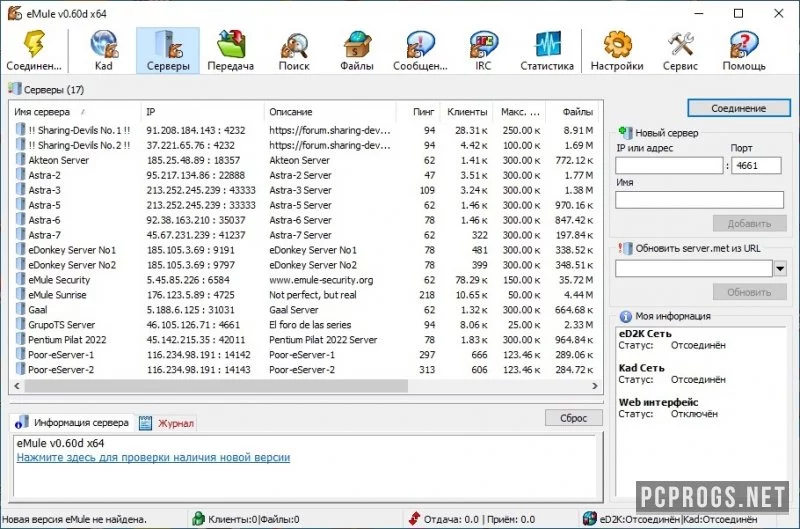800x529 pixels.
Task: Click the server.met URL input field
Action: [693, 268]
